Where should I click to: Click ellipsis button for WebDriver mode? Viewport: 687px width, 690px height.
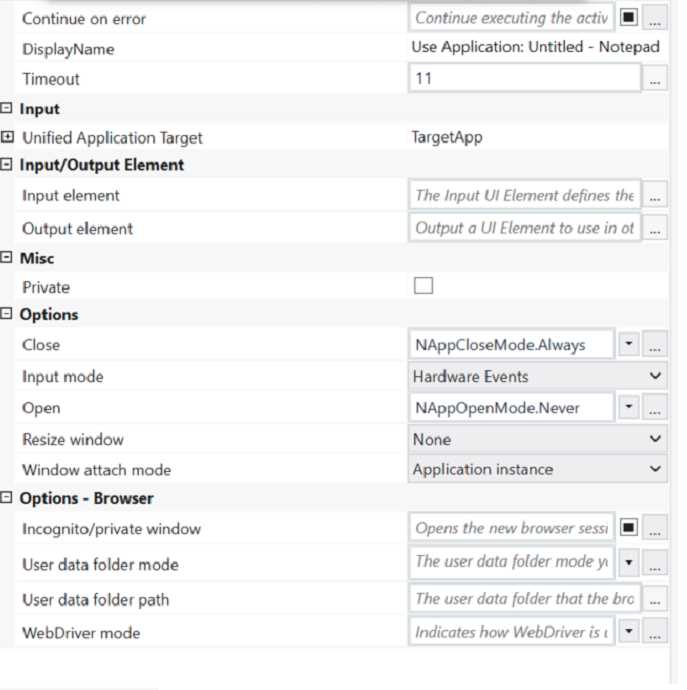click(x=655, y=633)
